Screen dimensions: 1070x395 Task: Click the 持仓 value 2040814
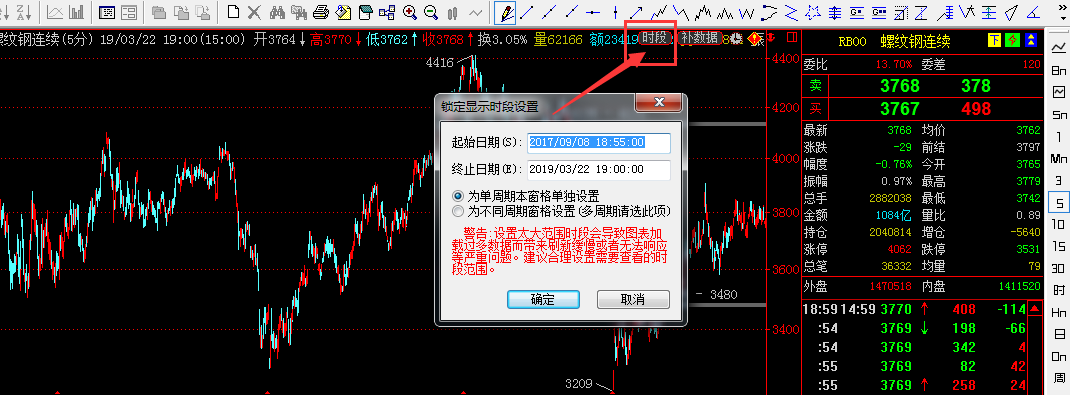(891, 232)
